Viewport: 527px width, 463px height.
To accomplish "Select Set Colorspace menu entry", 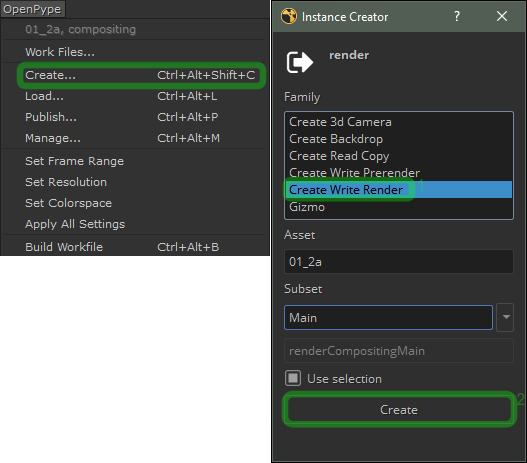I will (x=134, y=203).
